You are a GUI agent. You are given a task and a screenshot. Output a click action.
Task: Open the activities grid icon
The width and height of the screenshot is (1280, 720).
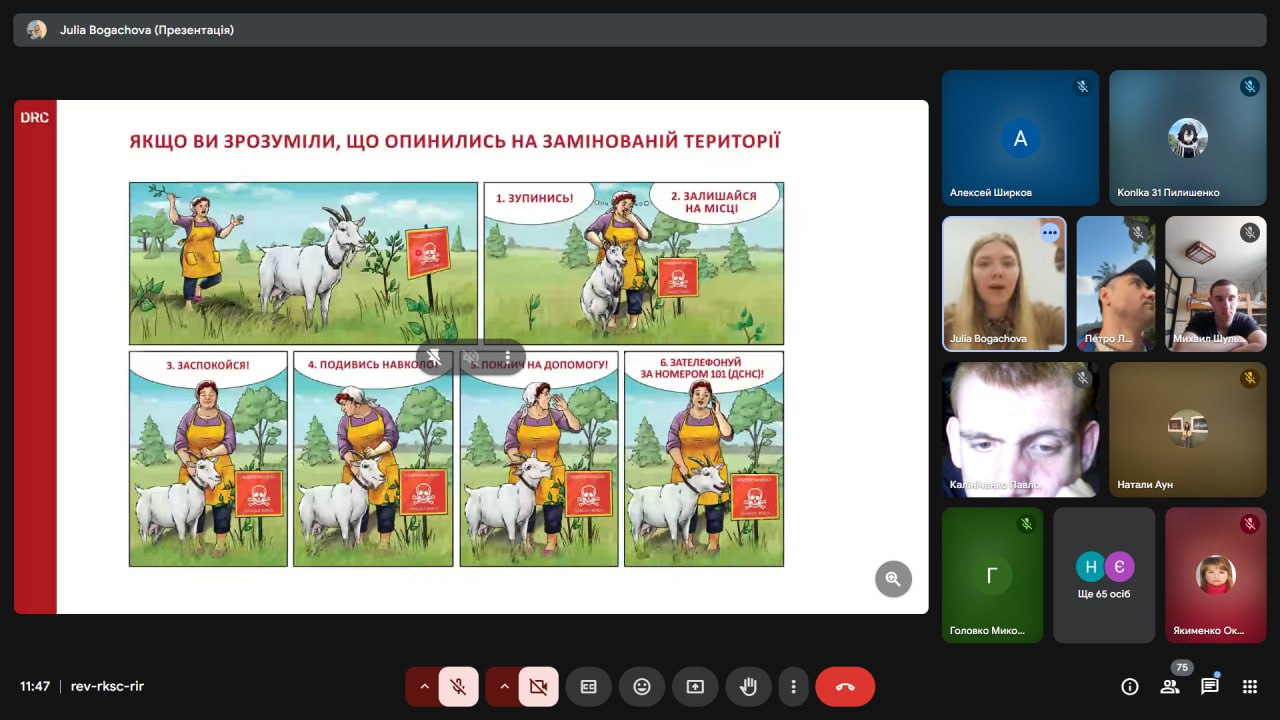tap(1249, 687)
